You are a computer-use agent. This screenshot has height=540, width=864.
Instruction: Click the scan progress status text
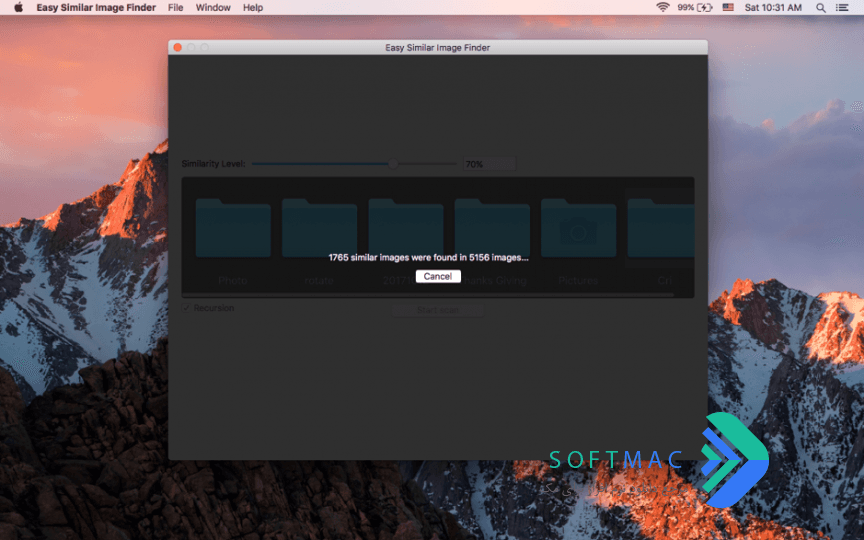click(428, 257)
